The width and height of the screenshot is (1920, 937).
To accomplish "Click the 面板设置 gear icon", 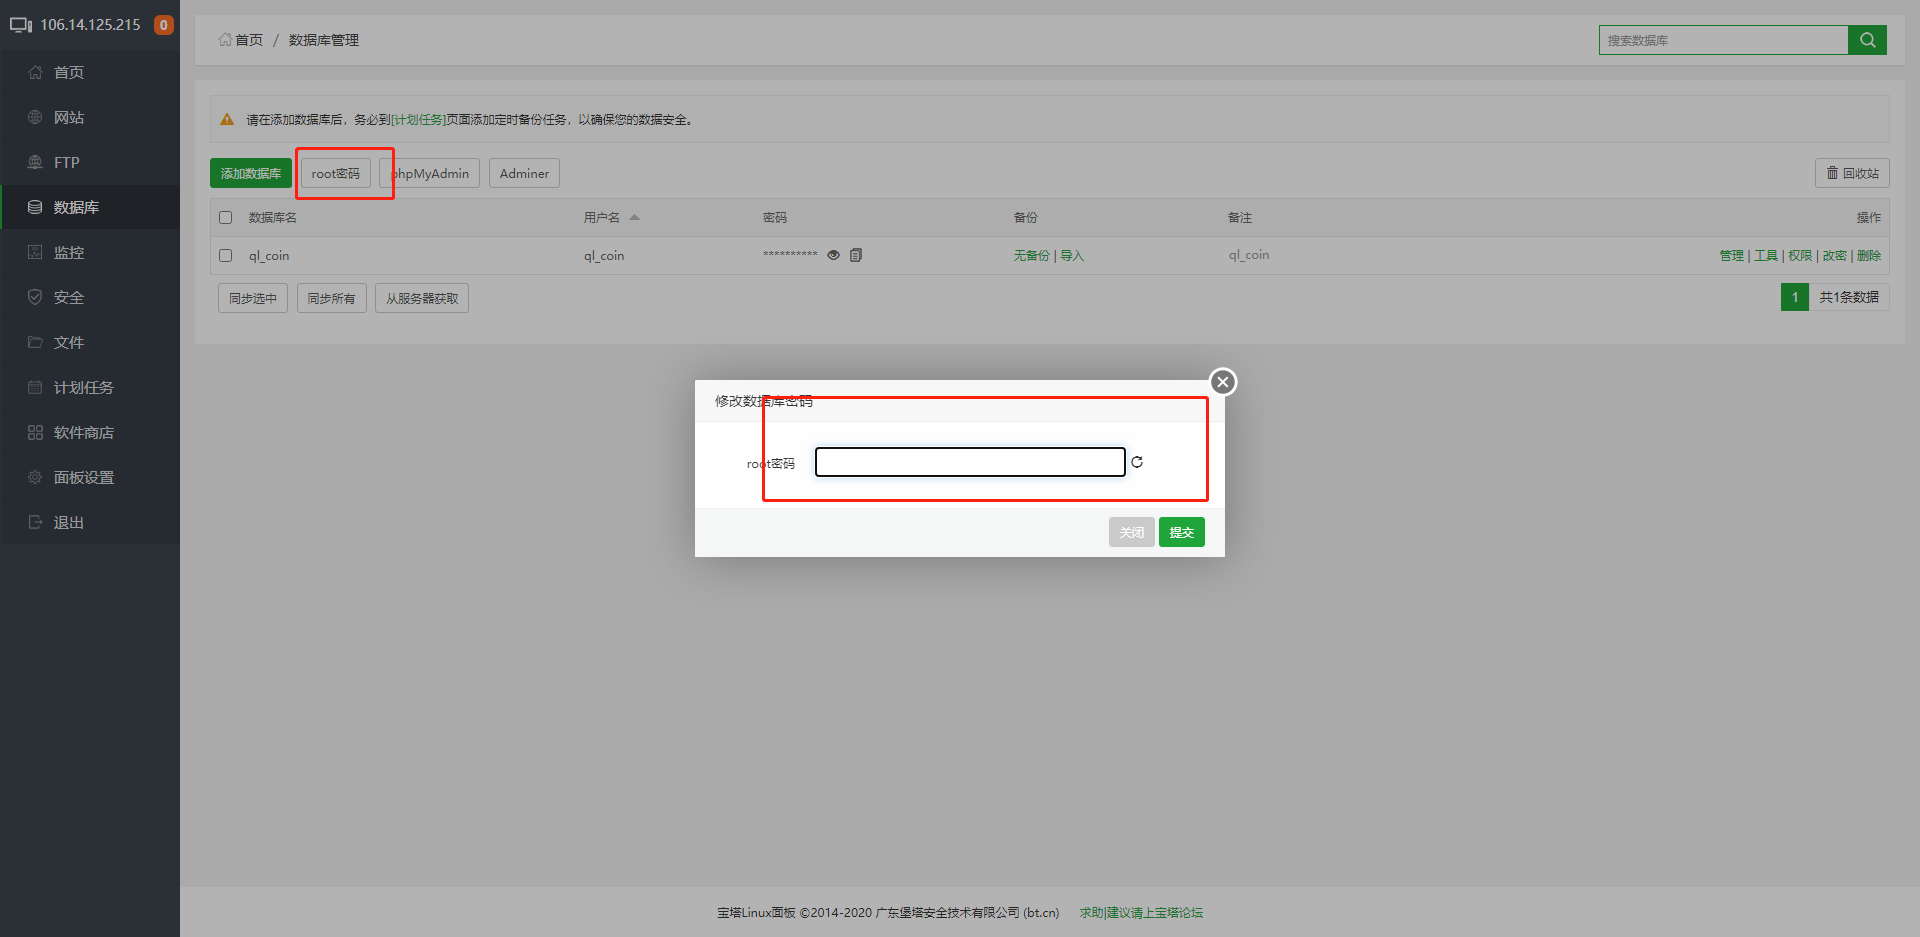I will tap(35, 477).
